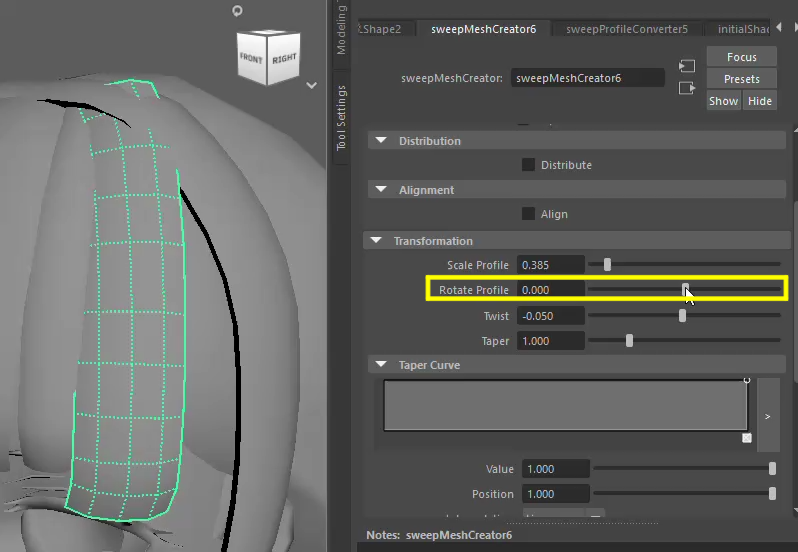Viewport: 798px width, 552px height.
Task: Collapse the Transformation section
Action: (376, 241)
